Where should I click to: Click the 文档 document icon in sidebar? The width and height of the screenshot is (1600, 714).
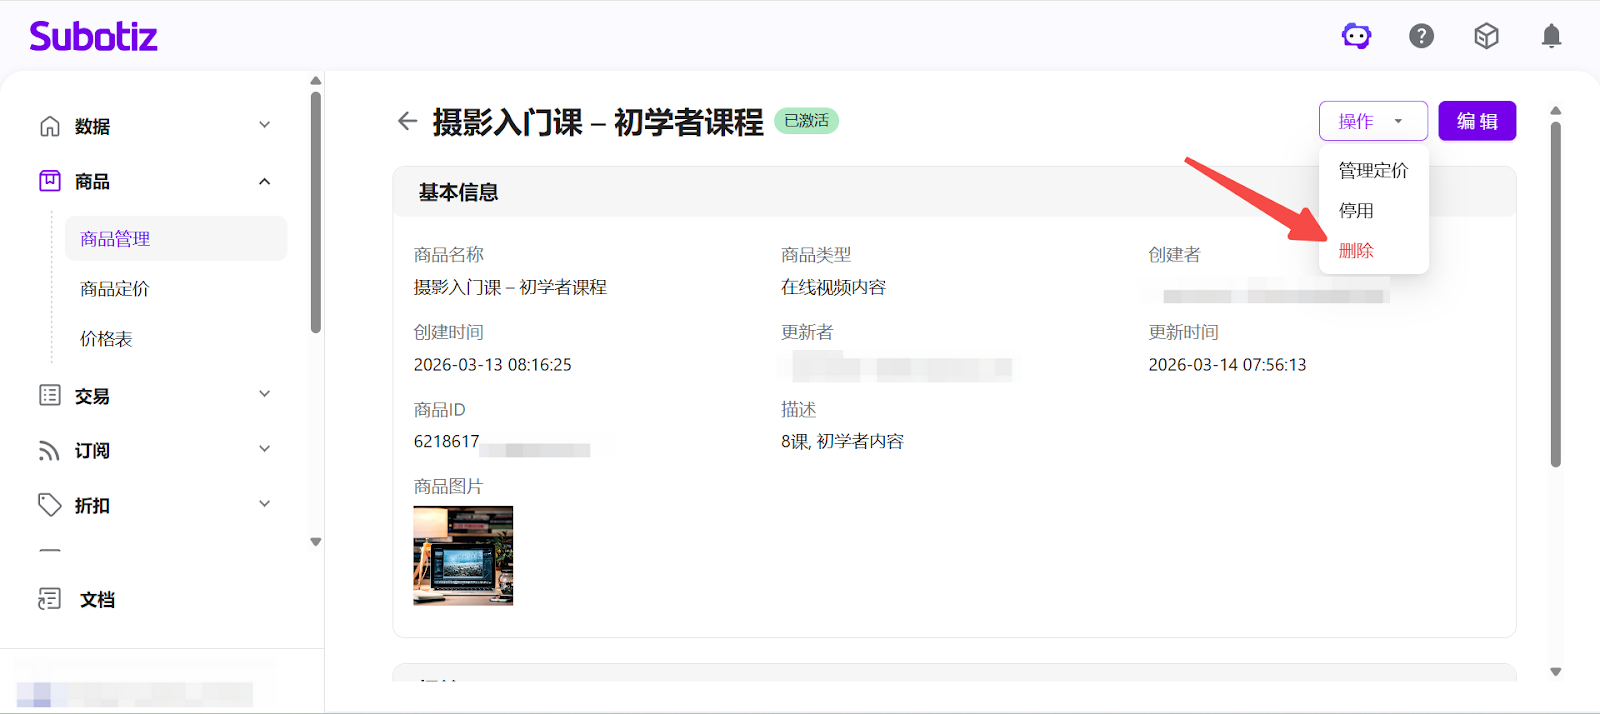point(49,599)
